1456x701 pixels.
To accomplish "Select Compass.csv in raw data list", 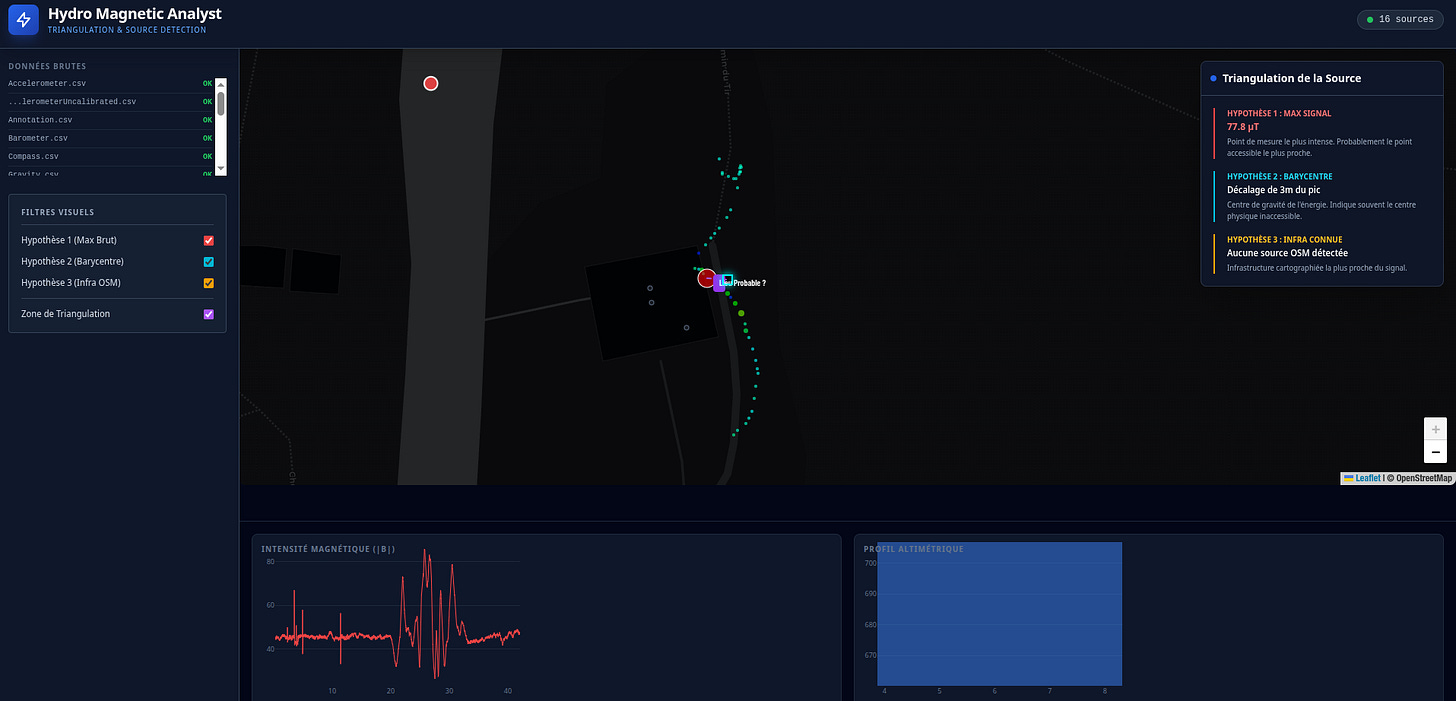I will coord(111,157).
